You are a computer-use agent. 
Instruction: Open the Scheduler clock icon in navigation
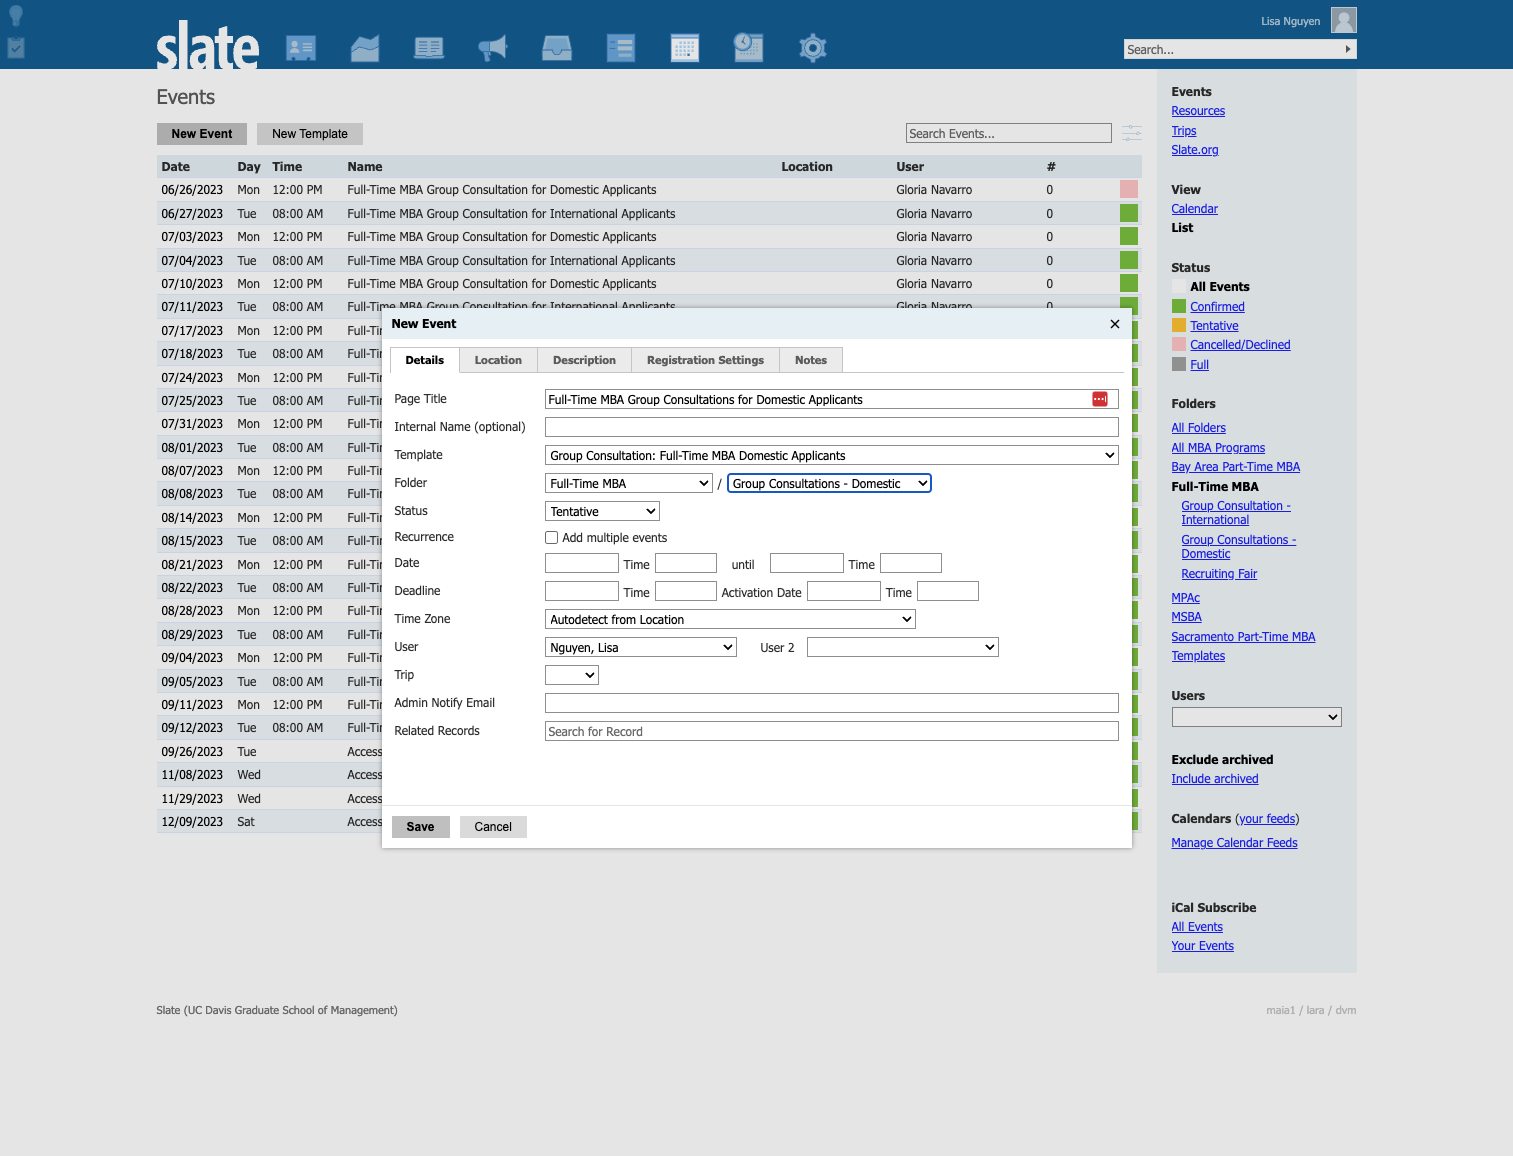click(749, 47)
